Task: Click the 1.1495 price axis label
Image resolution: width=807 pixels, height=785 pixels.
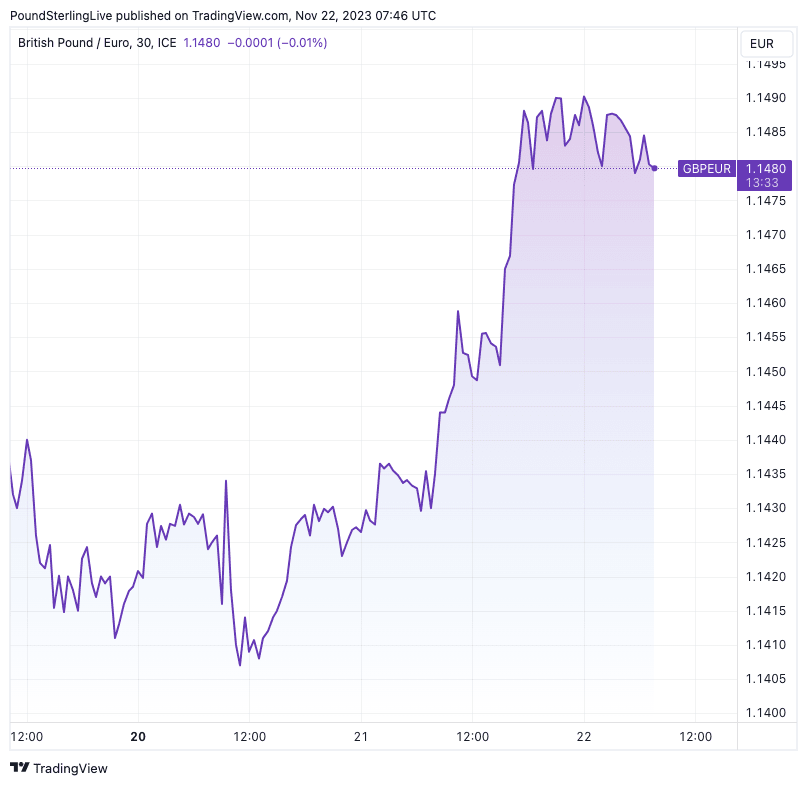Action: click(765, 64)
